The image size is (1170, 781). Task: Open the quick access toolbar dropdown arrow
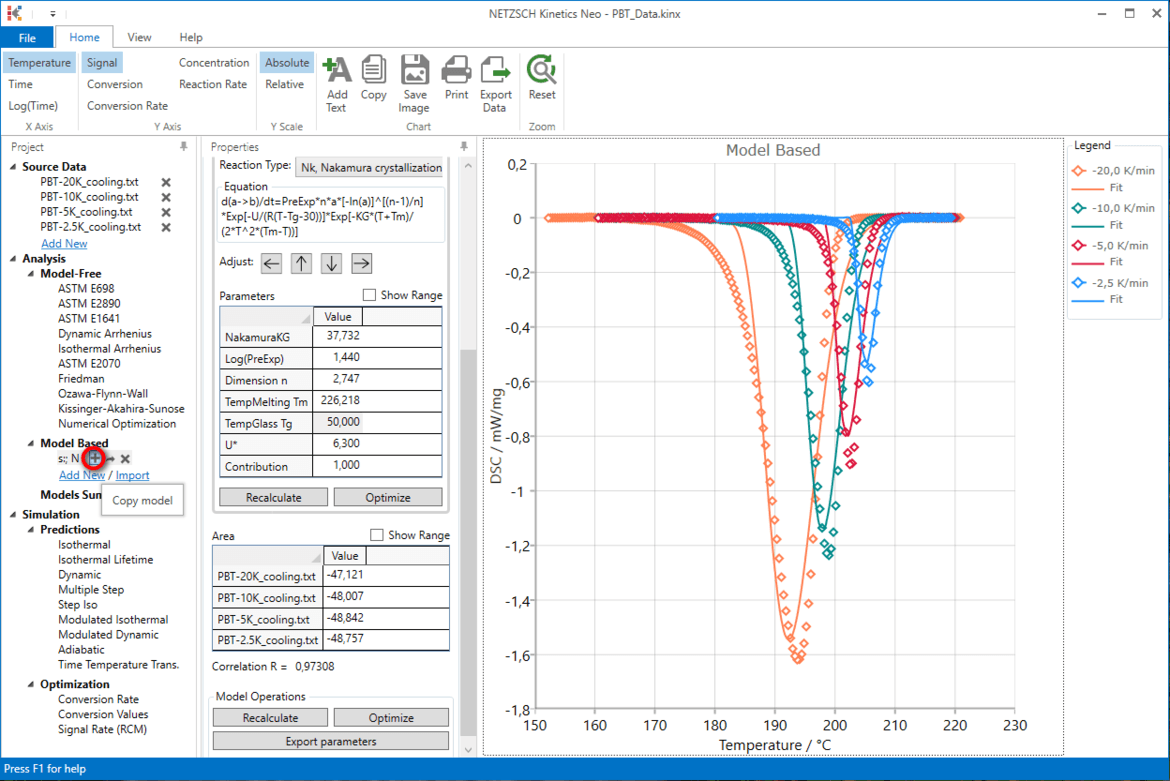point(52,13)
